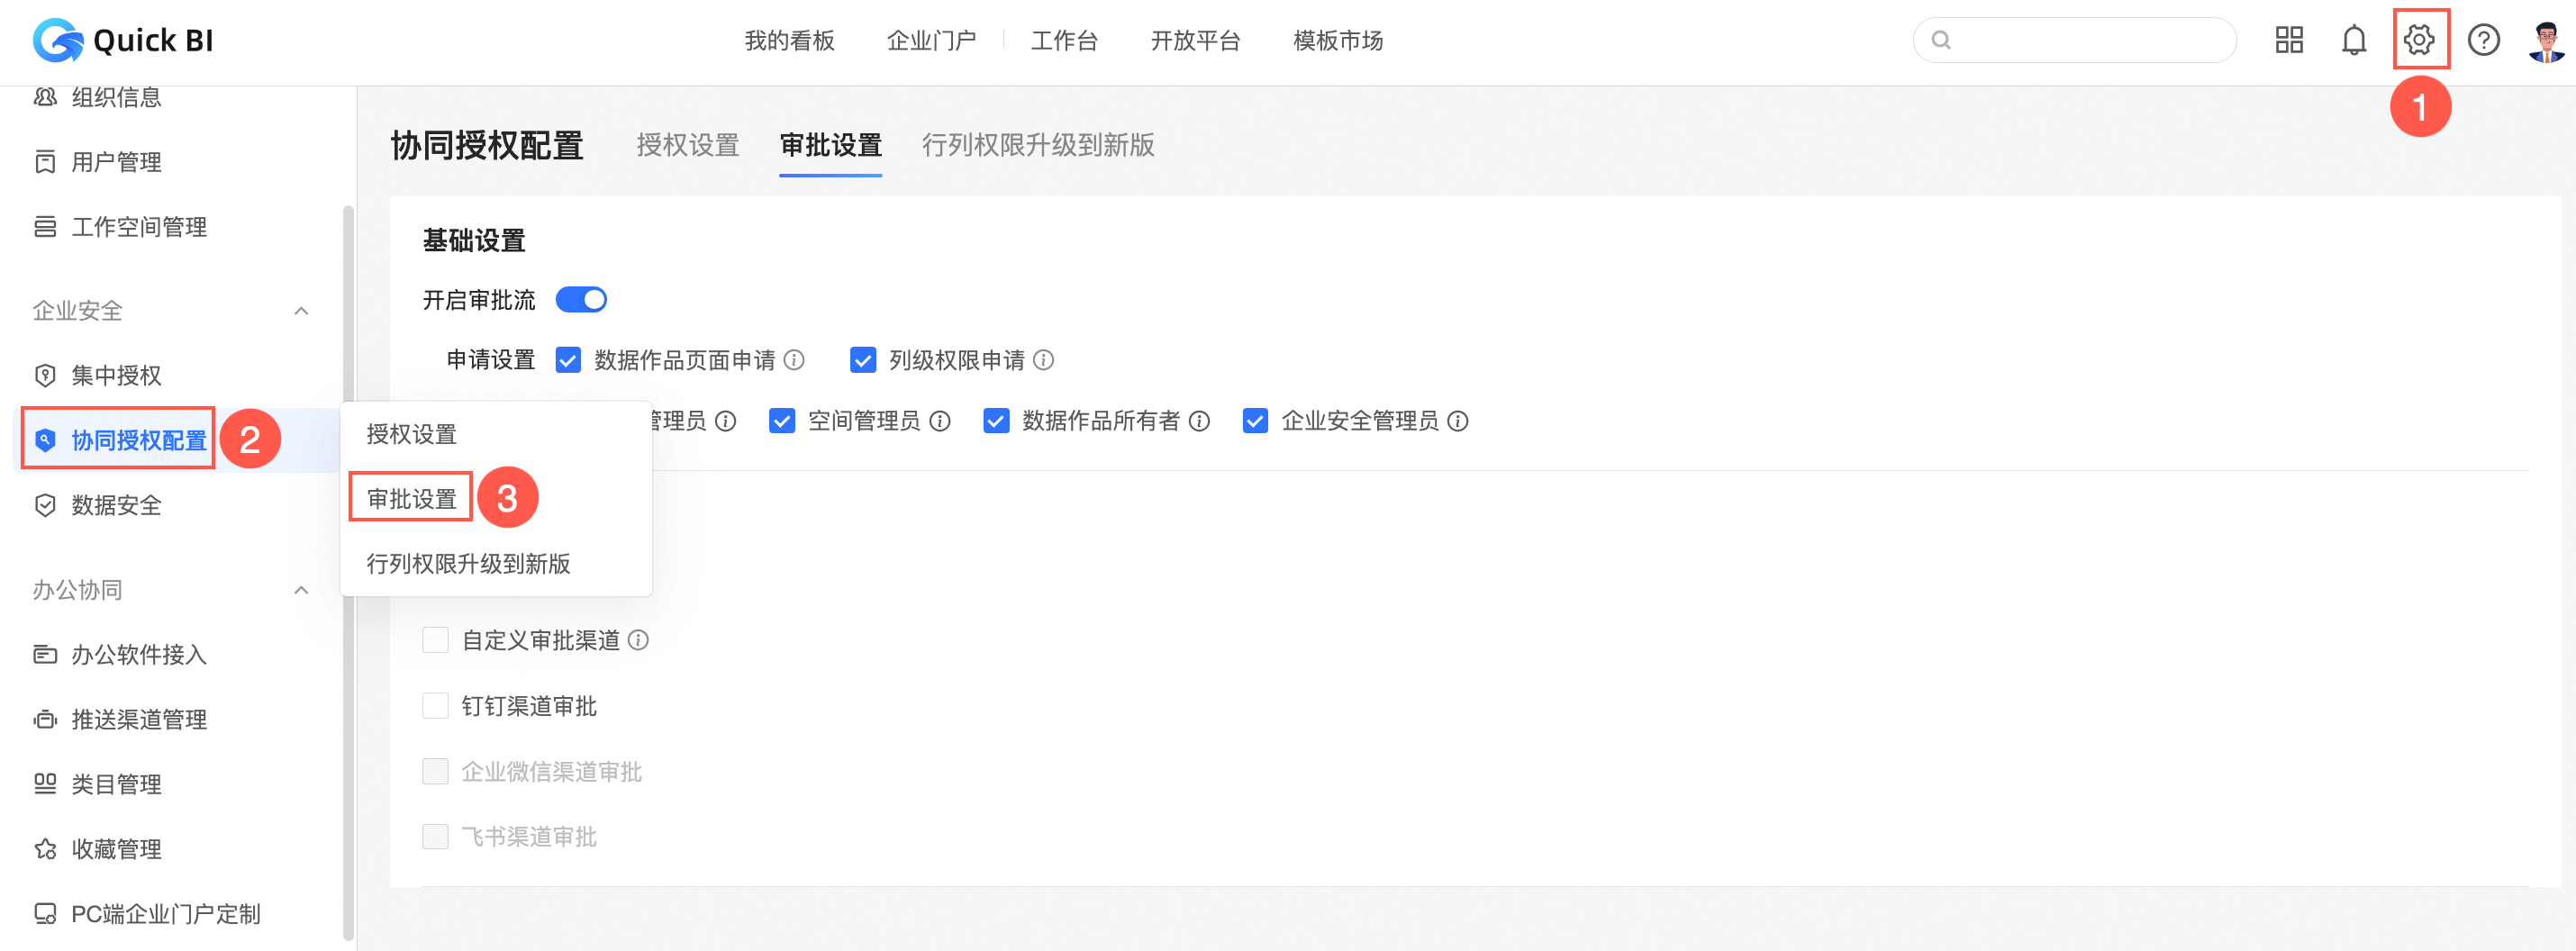Show info for 列级权限申请
Screen dimensions: 2576x951
click(1043, 360)
